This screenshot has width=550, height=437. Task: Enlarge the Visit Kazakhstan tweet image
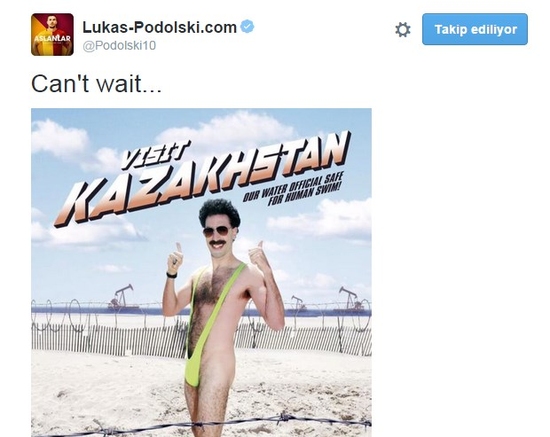click(x=201, y=273)
